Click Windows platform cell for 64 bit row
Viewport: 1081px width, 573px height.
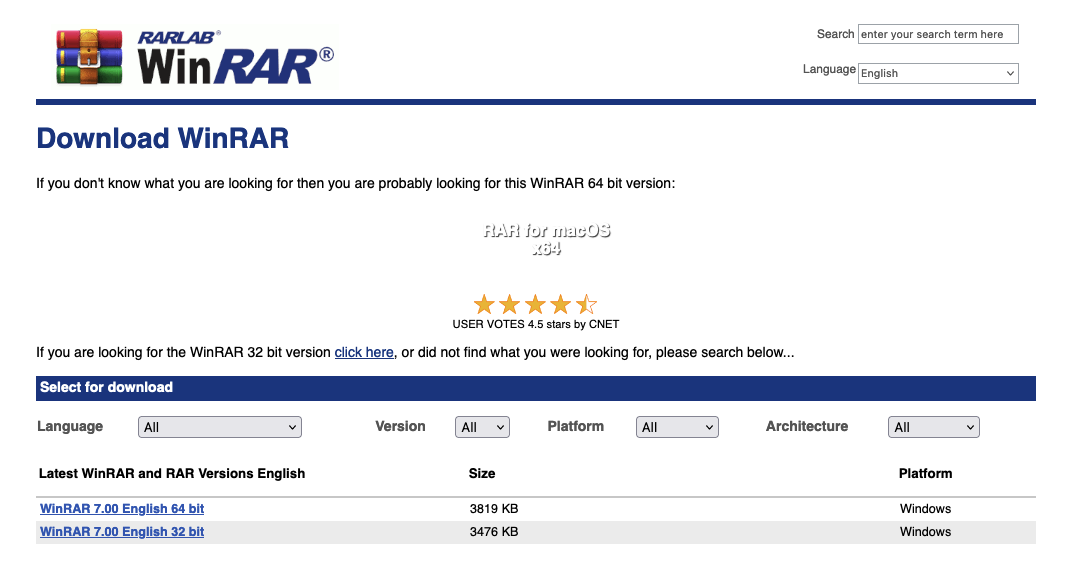[925, 509]
